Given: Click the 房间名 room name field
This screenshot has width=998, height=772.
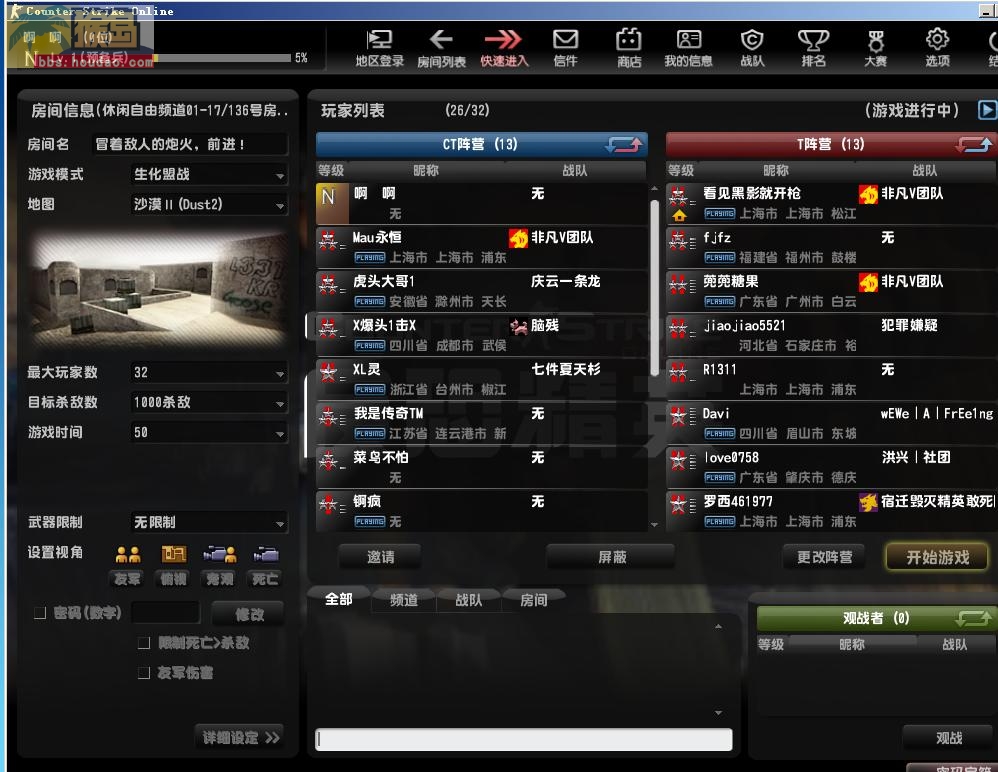Looking at the screenshot, I should pyautogui.click(x=190, y=144).
